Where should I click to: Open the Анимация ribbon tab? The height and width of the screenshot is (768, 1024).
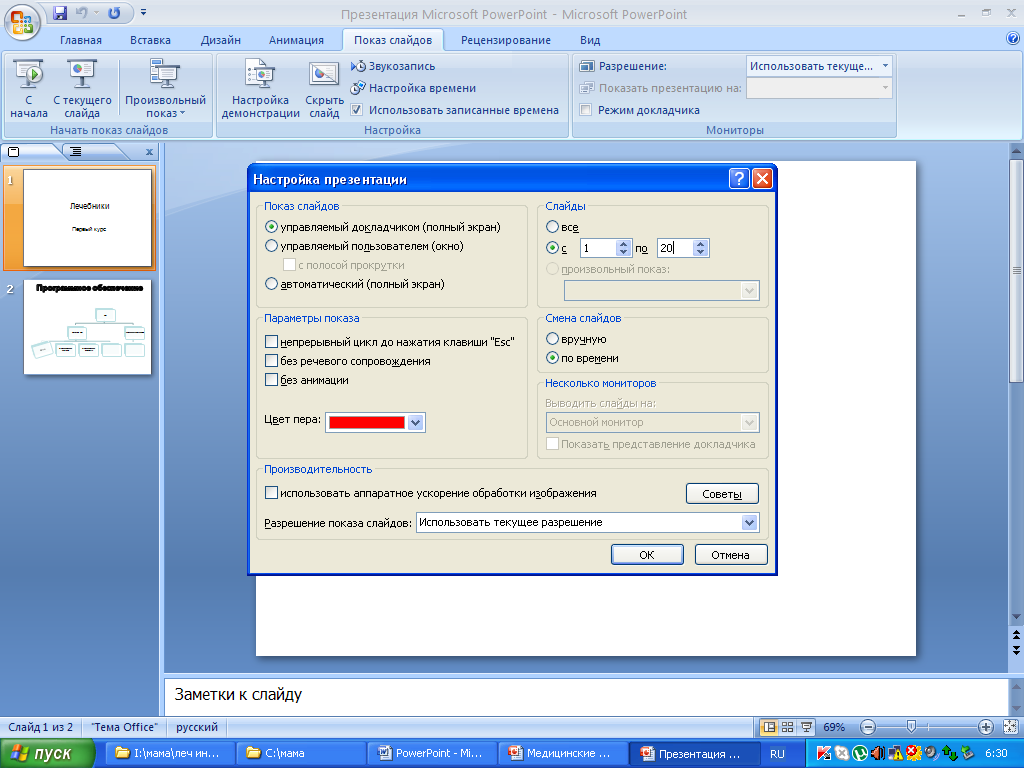(x=296, y=40)
